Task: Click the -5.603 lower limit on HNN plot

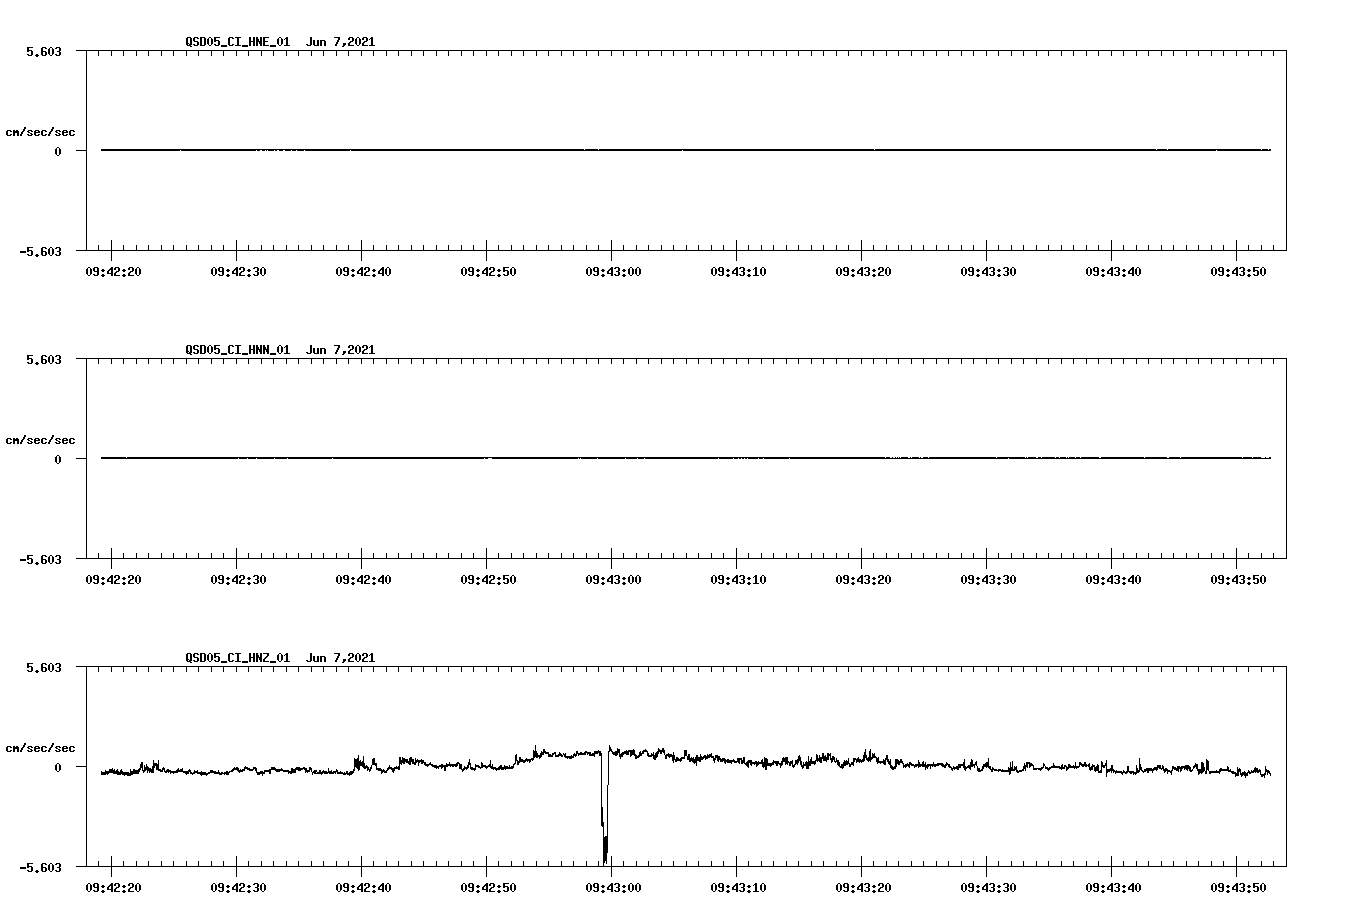Action: [40, 559]
